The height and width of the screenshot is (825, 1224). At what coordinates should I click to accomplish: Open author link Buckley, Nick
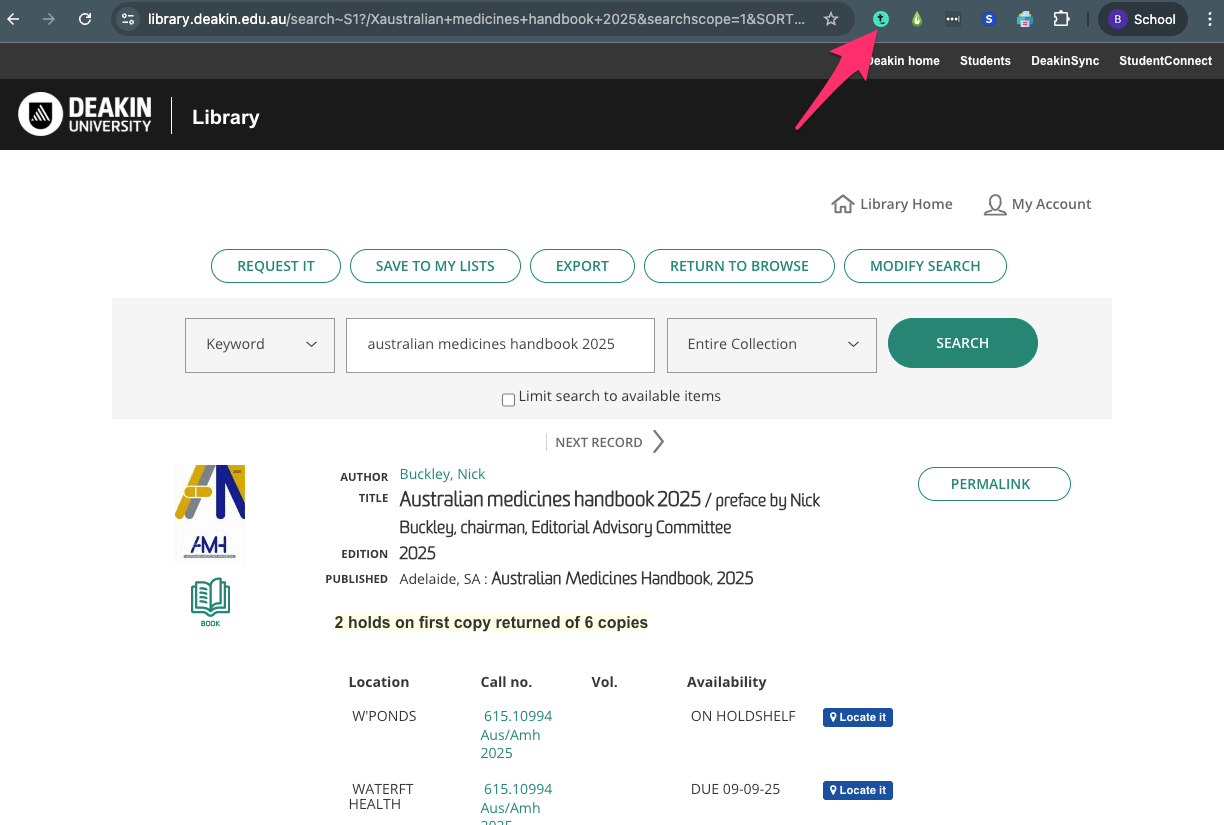pyautogui.click(x=442, y=474)
